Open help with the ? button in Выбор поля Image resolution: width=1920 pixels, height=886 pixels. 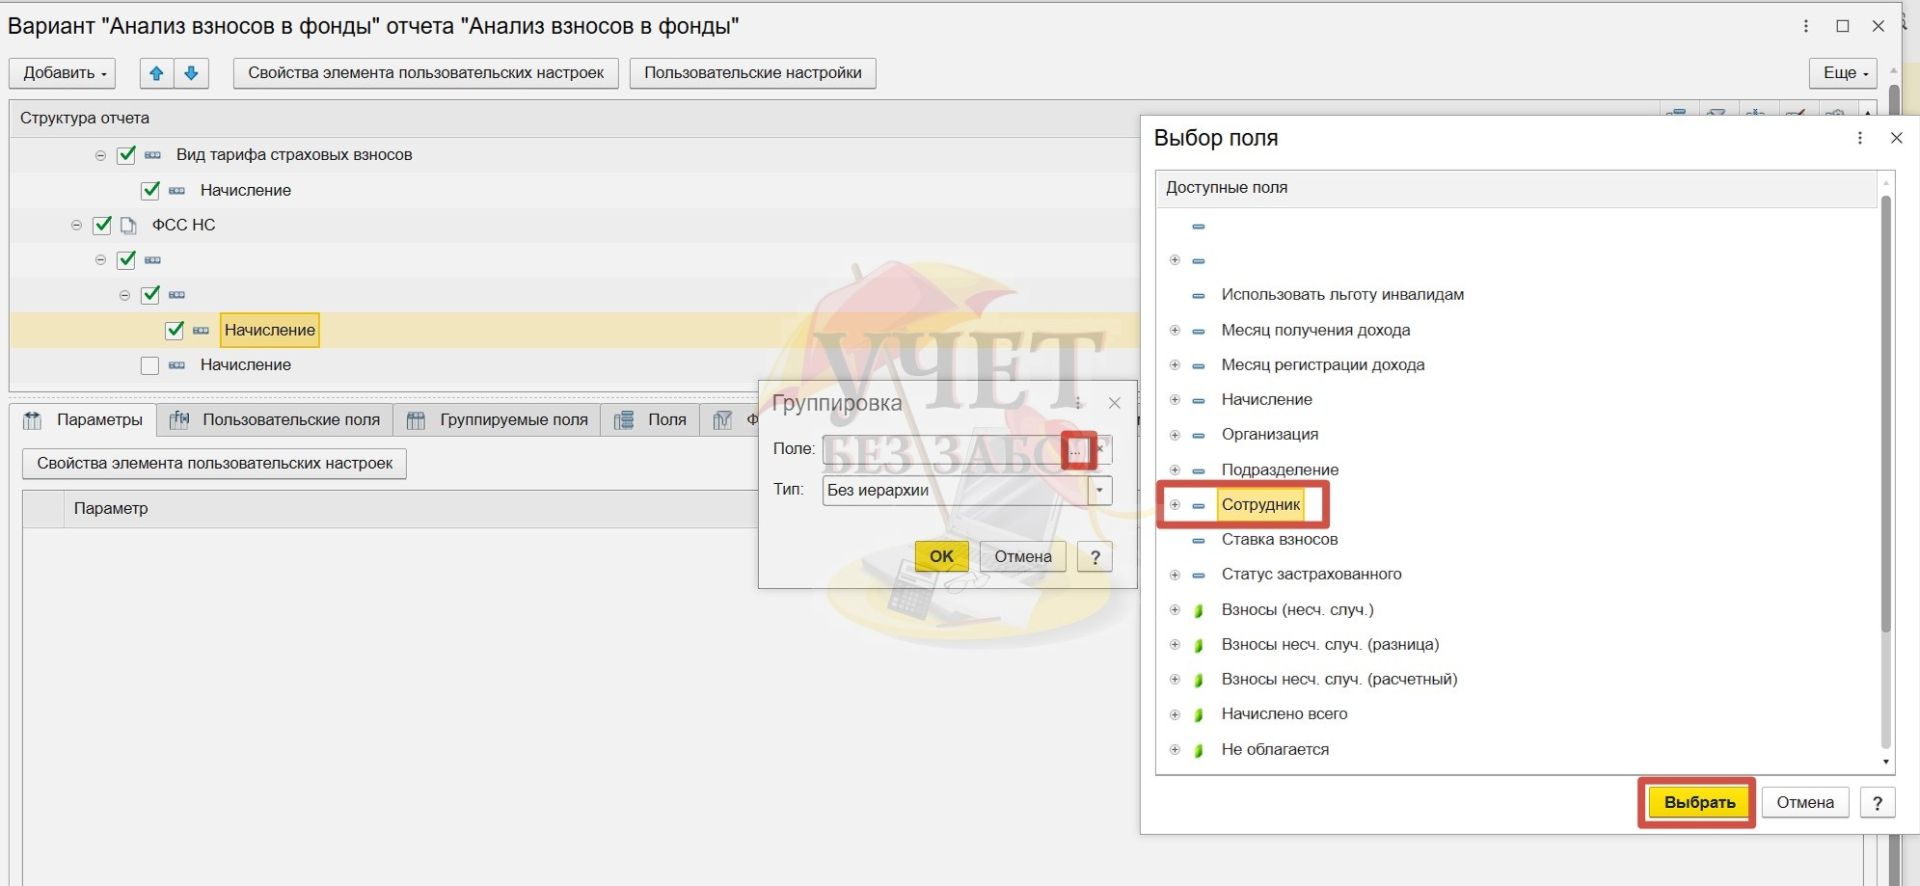(1877, 802)
